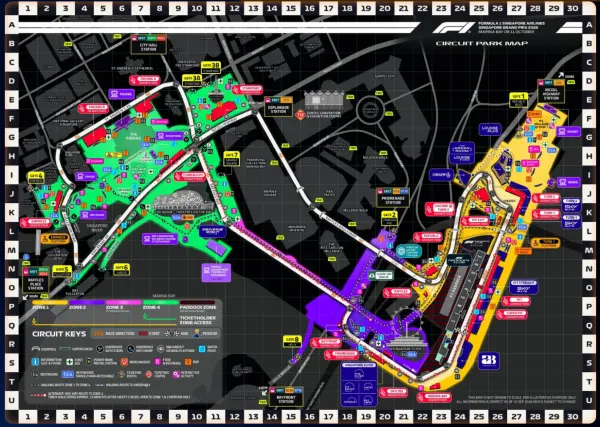Click the Power Bank Rental Station legend icon
600x427 pixels.
pos(89,362)
